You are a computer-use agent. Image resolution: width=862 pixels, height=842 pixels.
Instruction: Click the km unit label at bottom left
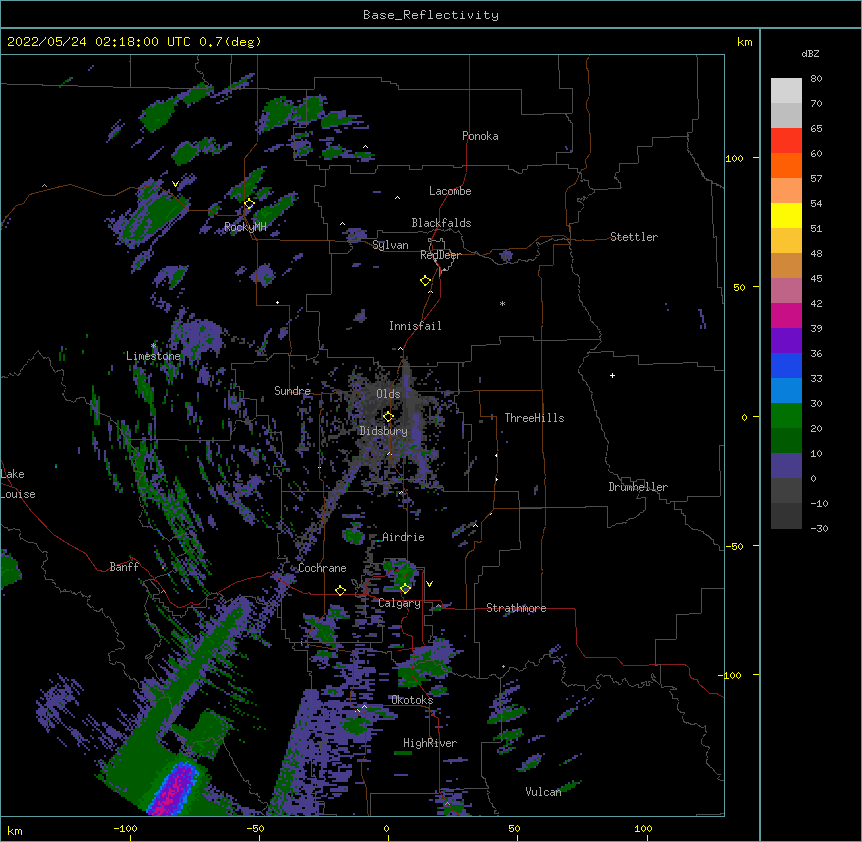pyautogui.click(x=15, y=831)
